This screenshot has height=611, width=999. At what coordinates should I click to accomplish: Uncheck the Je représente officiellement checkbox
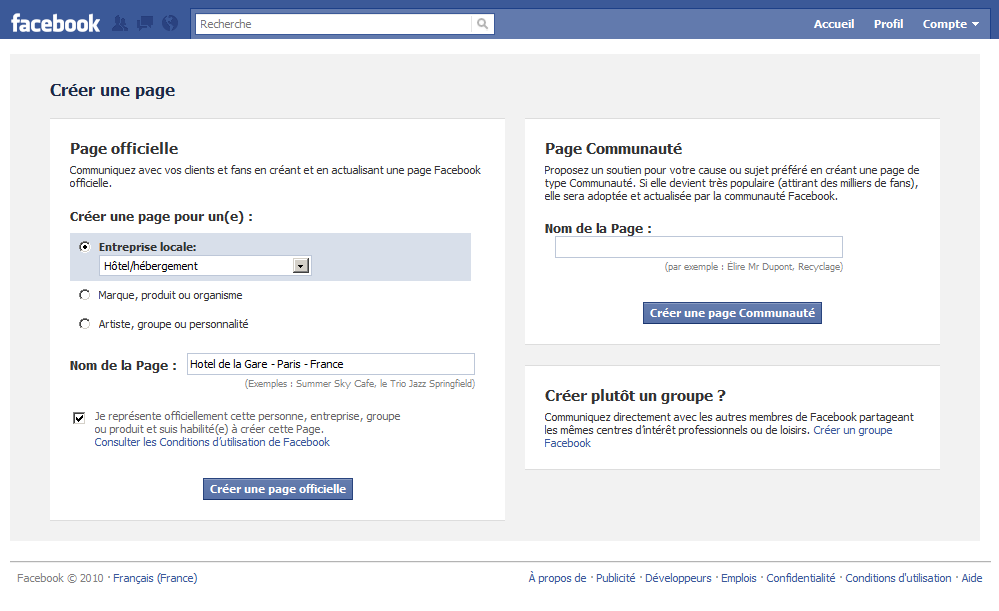79,418
